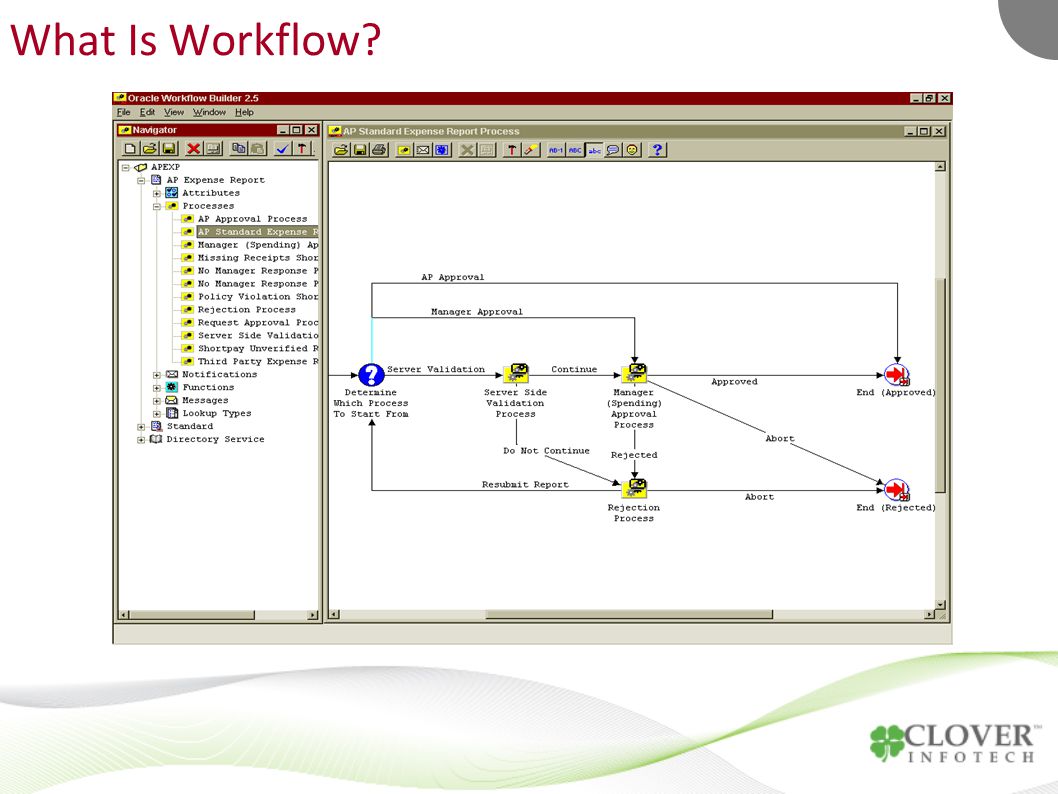Click the Paste icon in Navigator toolbar

click(258, 148)
